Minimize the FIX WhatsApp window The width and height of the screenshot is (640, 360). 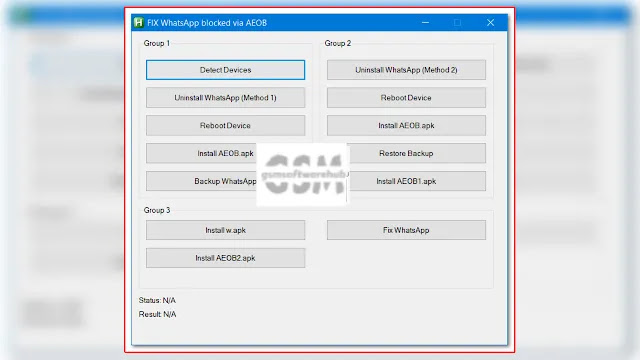click(425, 22)
